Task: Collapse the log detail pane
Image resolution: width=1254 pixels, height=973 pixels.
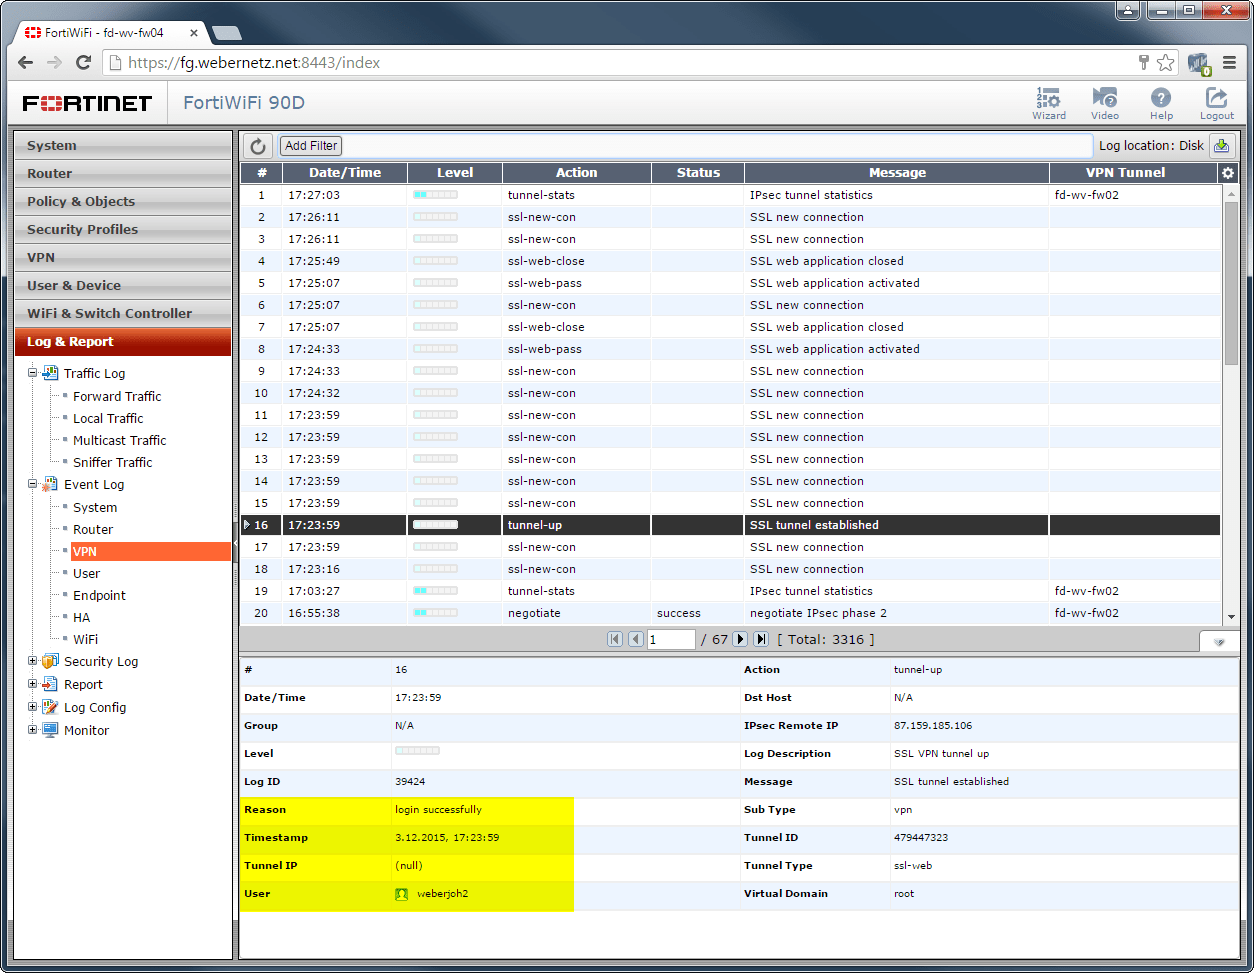Action: click(1218, 641)
